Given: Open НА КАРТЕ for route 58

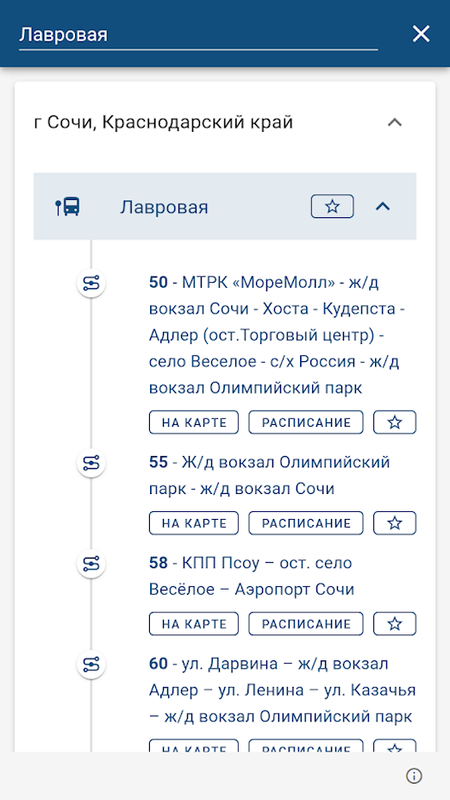Looking at the screenshot, I should tap(194, 623).
